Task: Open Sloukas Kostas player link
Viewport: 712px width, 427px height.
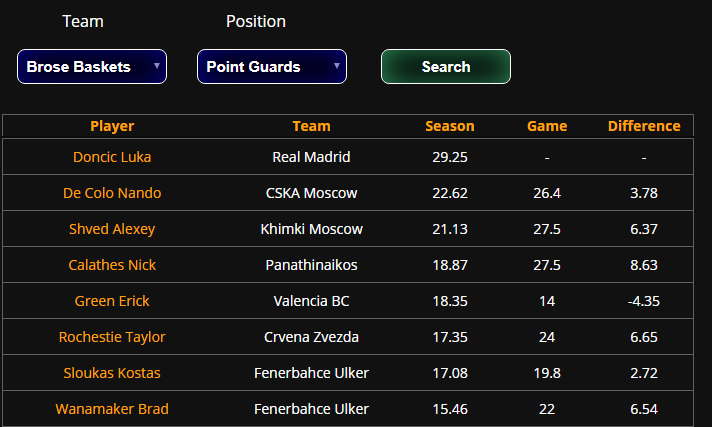Action: 112,373
